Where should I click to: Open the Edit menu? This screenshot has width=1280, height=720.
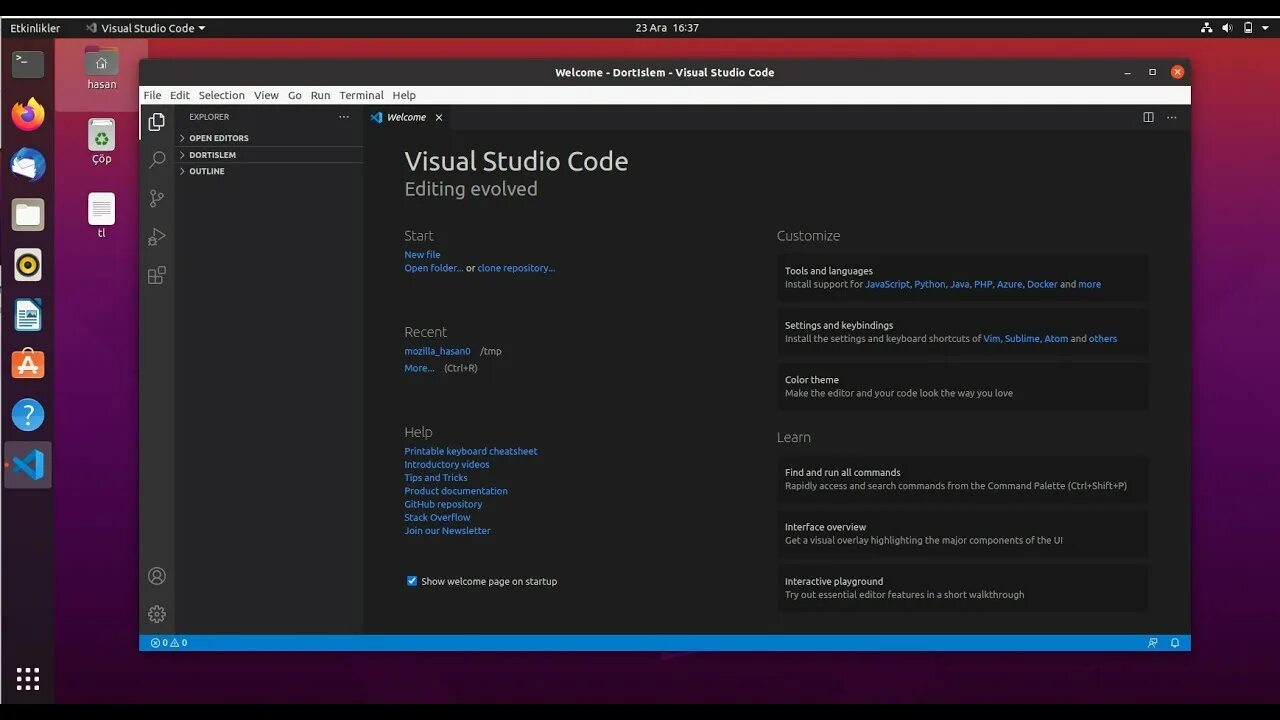(x=180, y=95)
